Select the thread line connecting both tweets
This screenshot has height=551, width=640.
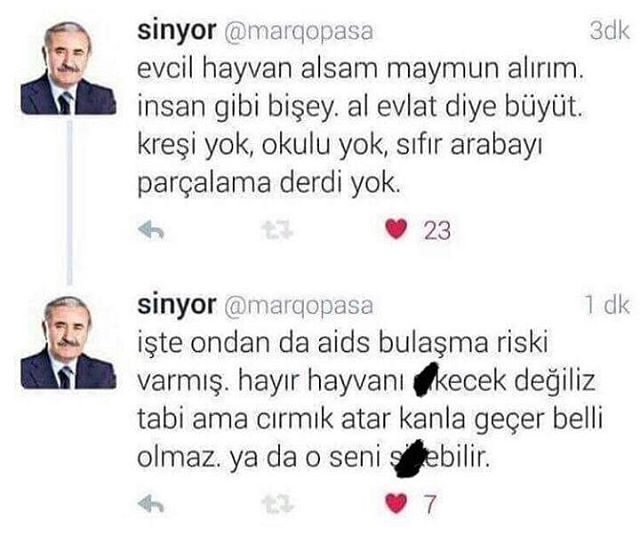(70, 203)
